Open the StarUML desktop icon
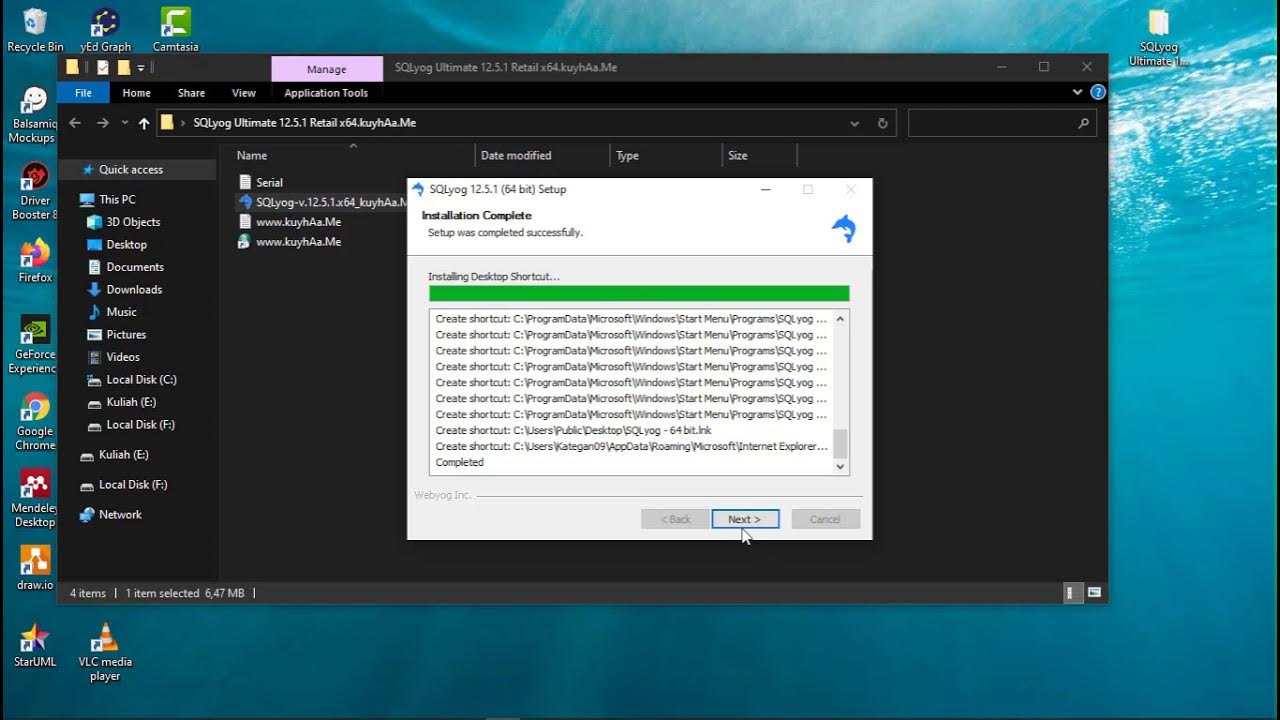 pos(34,645)
